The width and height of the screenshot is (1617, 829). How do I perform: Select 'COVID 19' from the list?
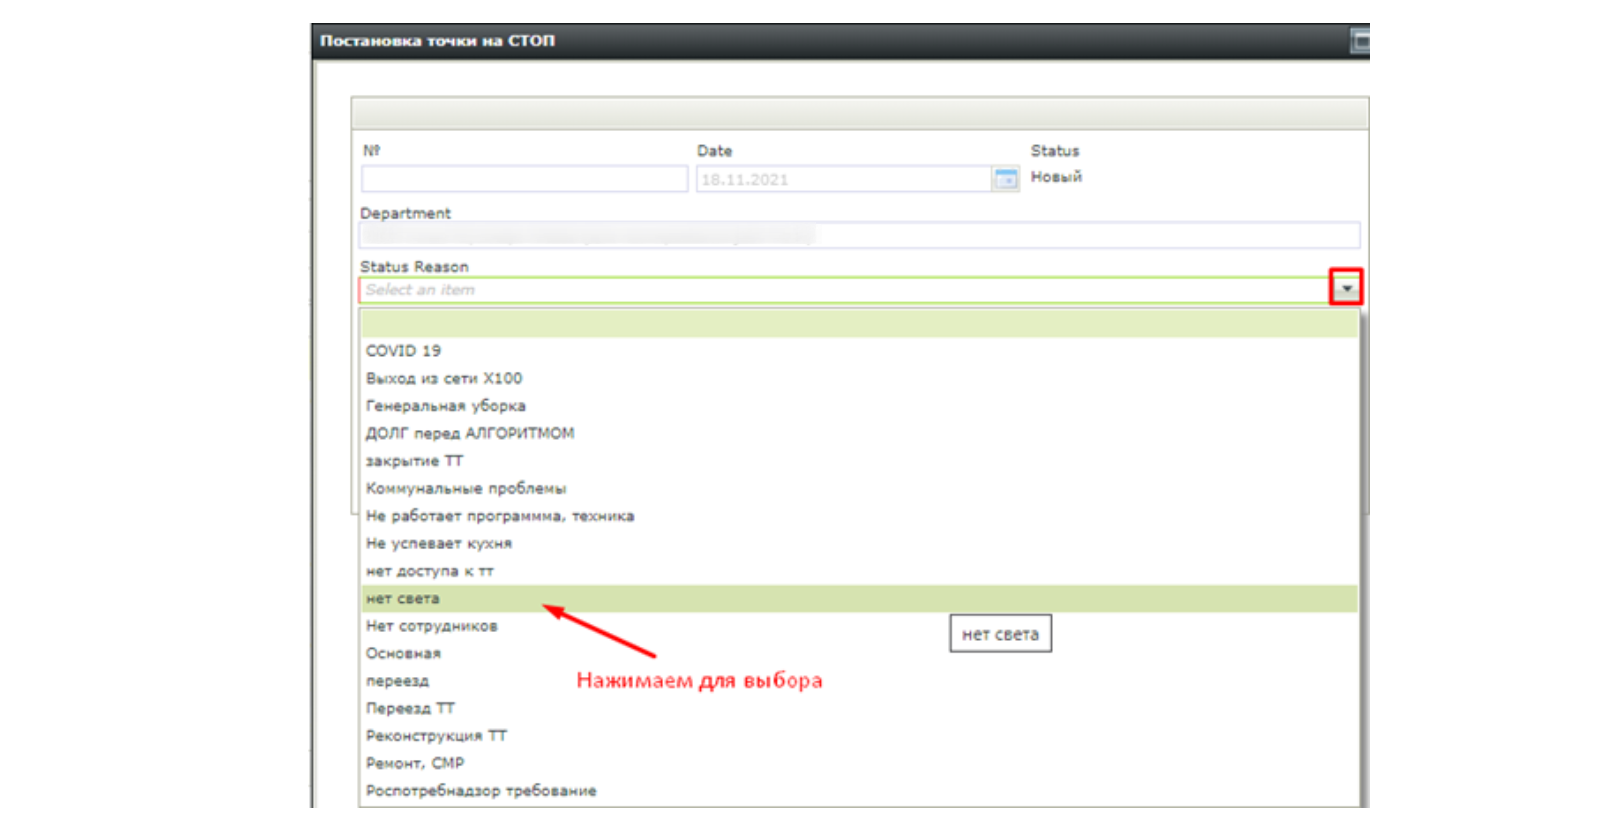pos(859,351)
